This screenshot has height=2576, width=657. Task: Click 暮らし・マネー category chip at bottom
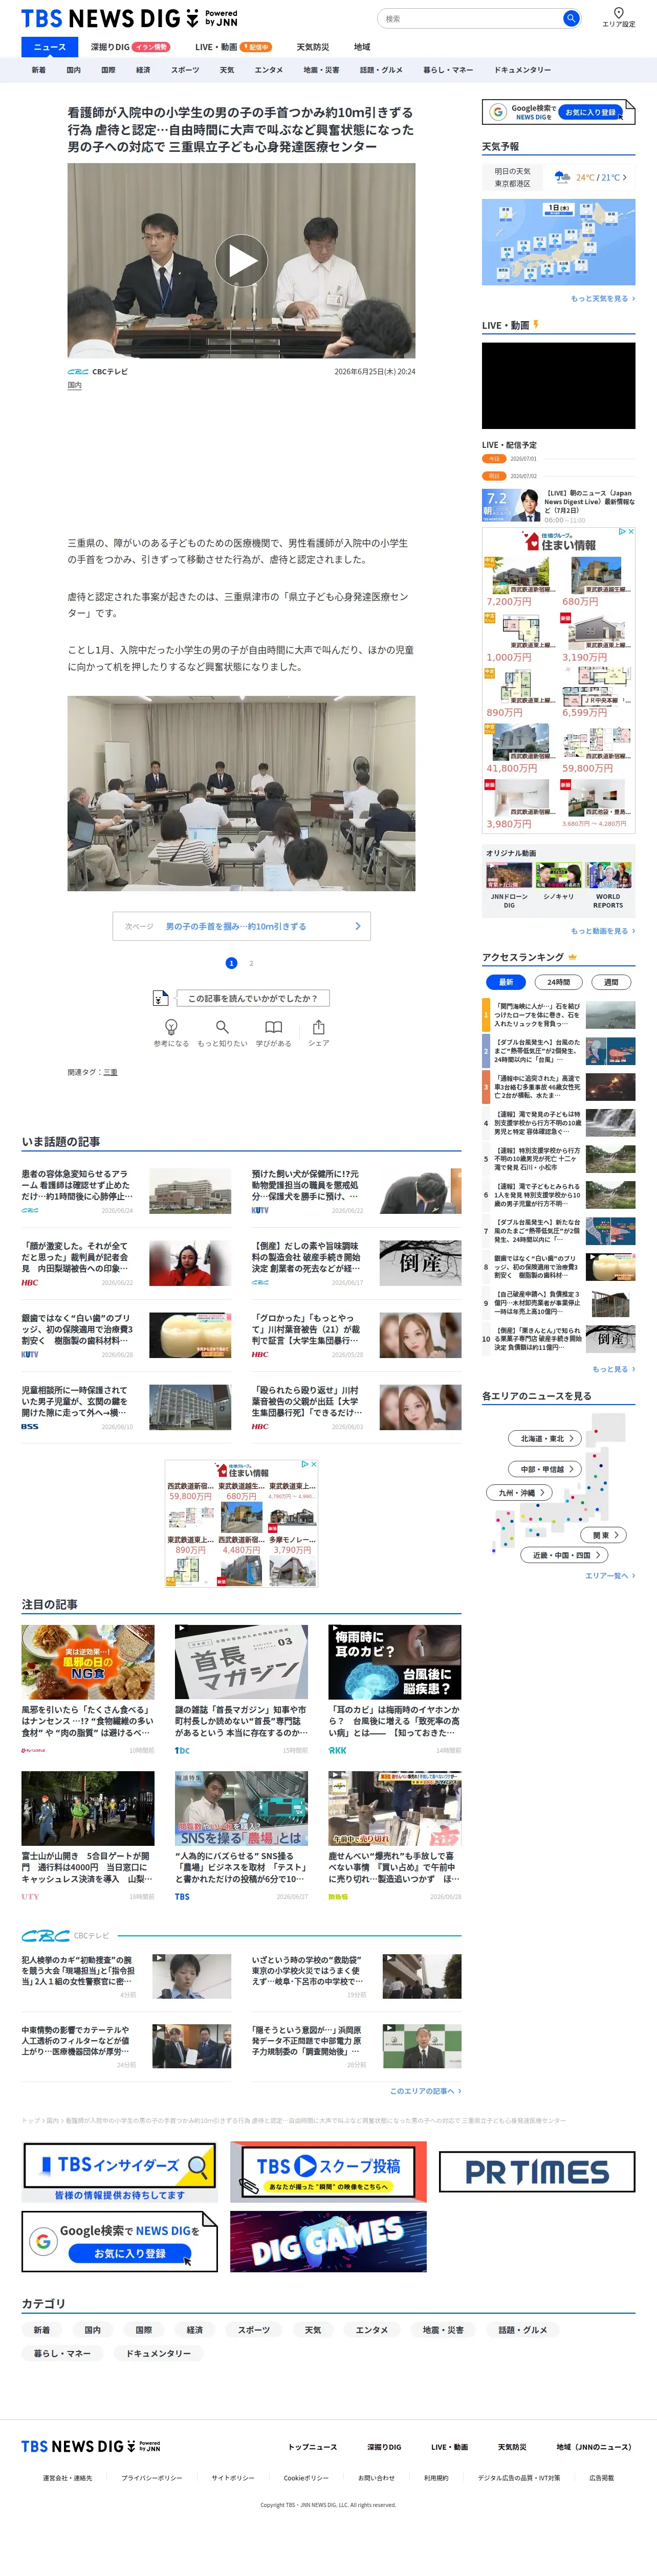(62, 2353)
